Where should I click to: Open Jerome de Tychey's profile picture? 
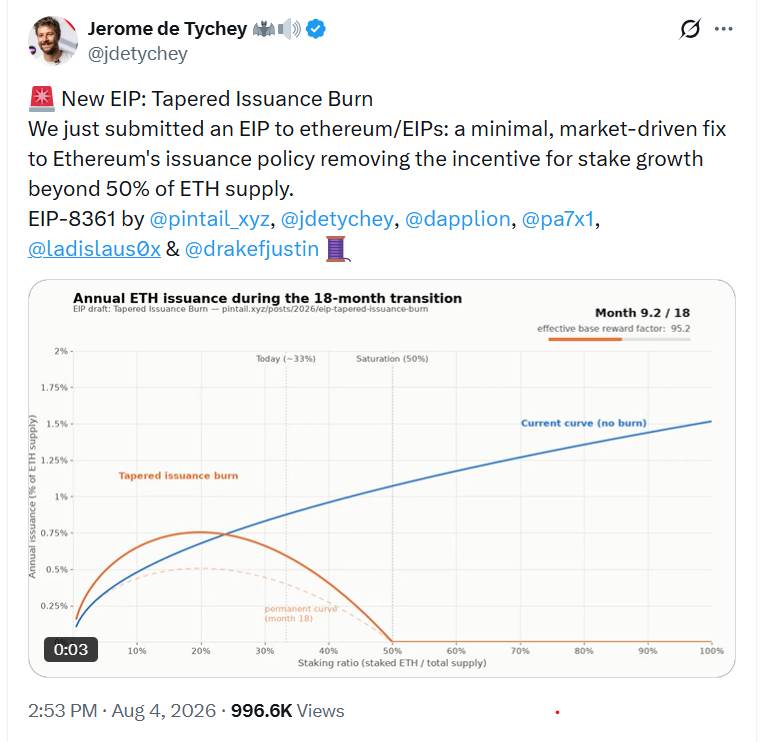(x=52, y=41)
